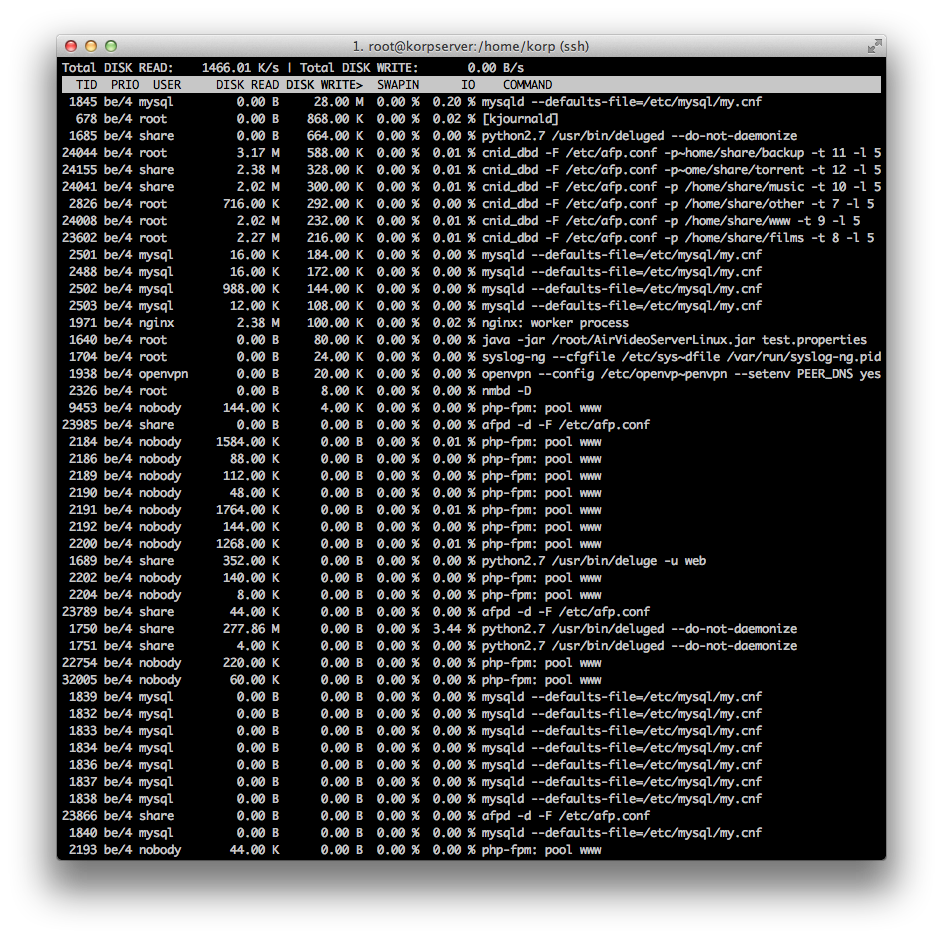The image size is (943, 939).
Task: Click the 1764.00 K disk read value
Action: (247, 510)
